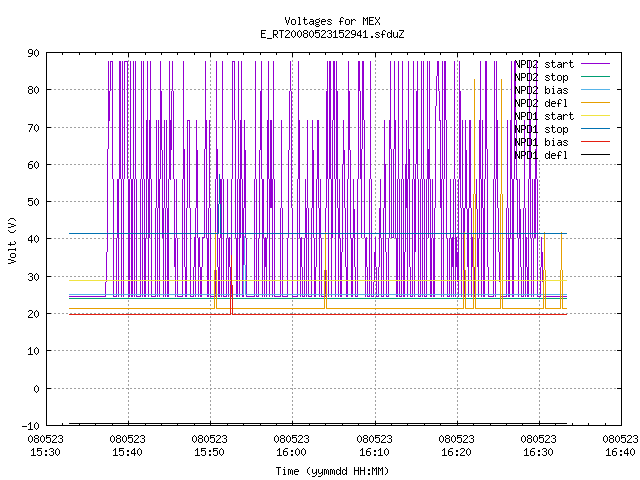Click the green NPD2 stop legend line sample
Image resolution: width=640 pixels, height=480 pixels.
(595, 76)
